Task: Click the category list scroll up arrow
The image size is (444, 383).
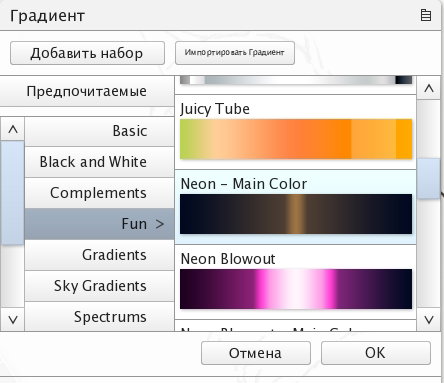Action: (x=13, y=129)
